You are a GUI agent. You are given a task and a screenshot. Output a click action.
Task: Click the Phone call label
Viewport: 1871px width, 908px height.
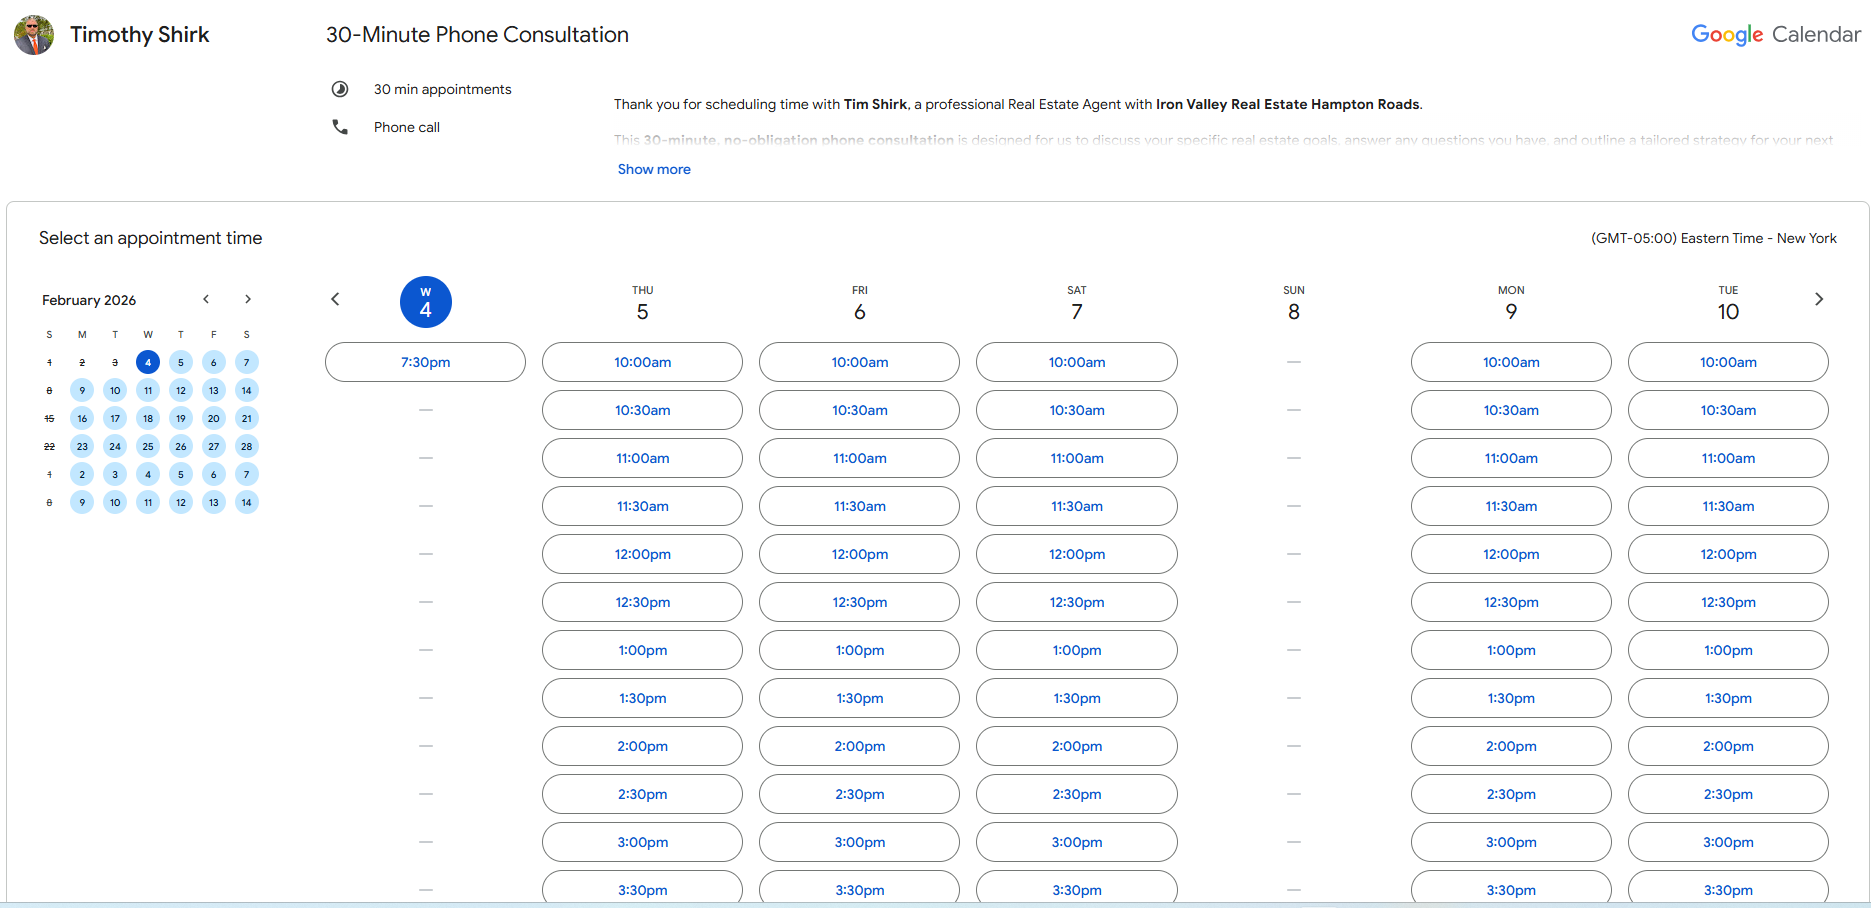pyautogui.click(x=407, y=127)
